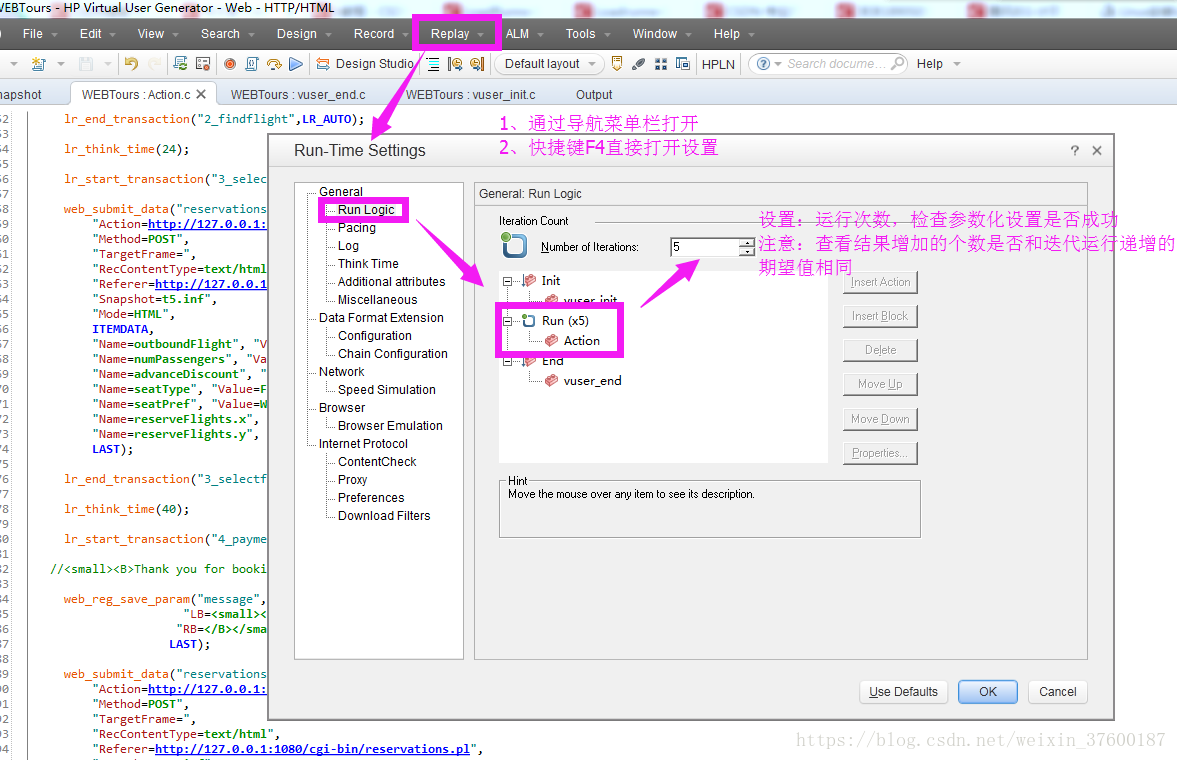Click the Run Step by Step icon

coord(274,64)
